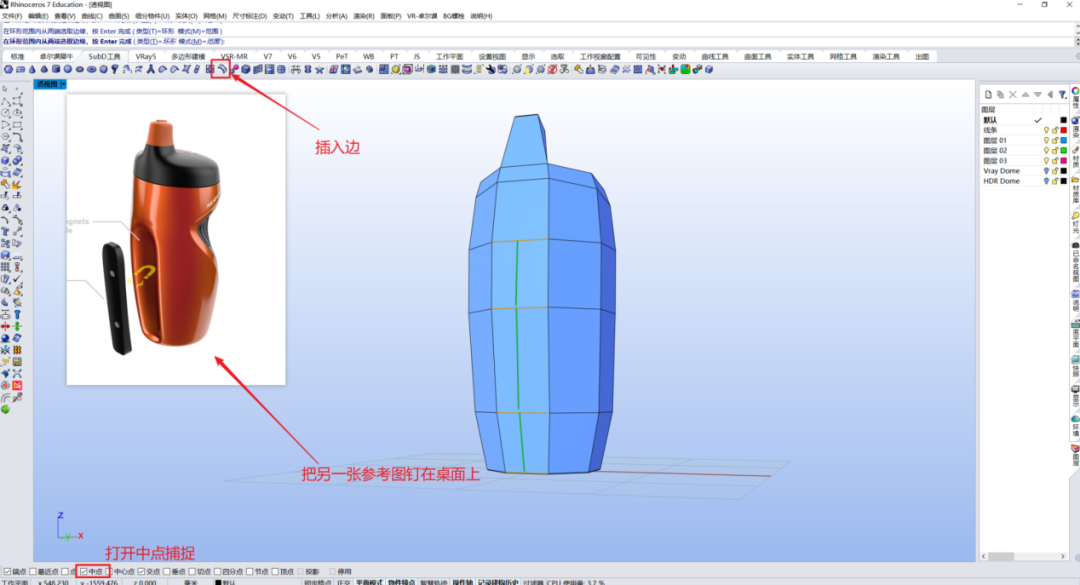Click the star-shaped icon in SubD toolbar
Image resolution: width=1080 pixels, height=585 pixels.
click(x=320, y=69)
